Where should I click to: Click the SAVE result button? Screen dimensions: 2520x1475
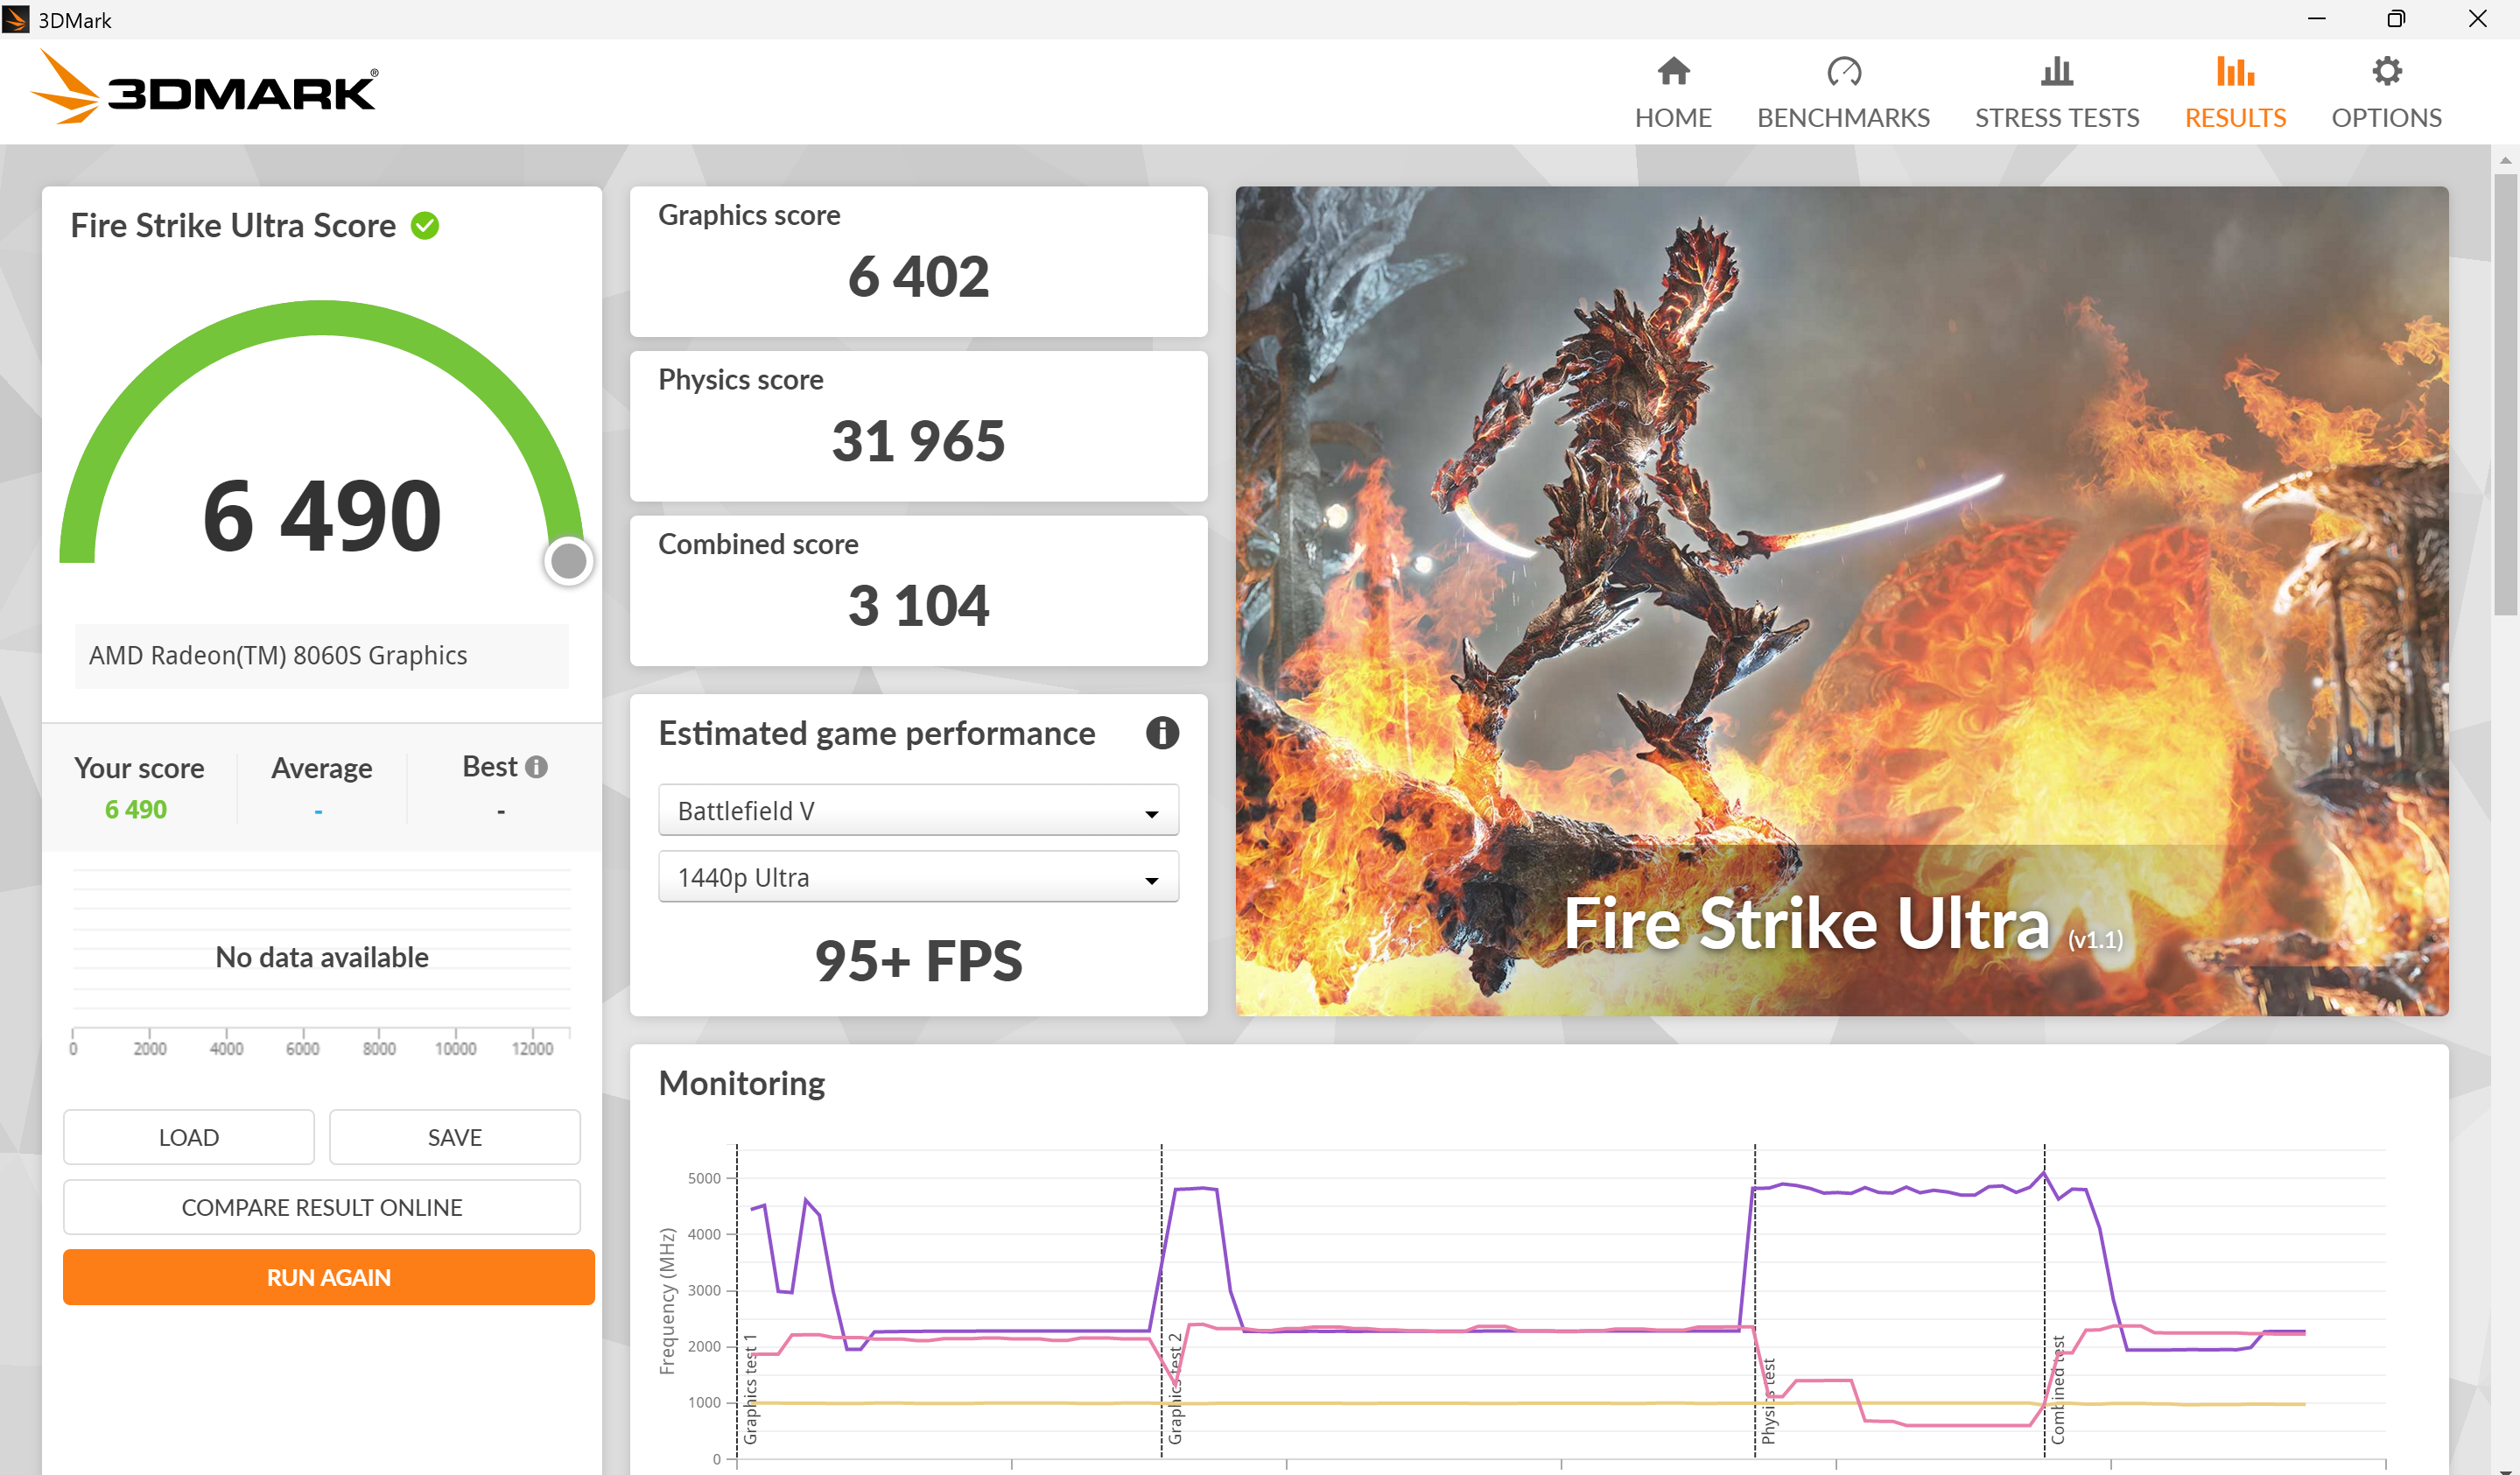click(x=454, y=1137)
